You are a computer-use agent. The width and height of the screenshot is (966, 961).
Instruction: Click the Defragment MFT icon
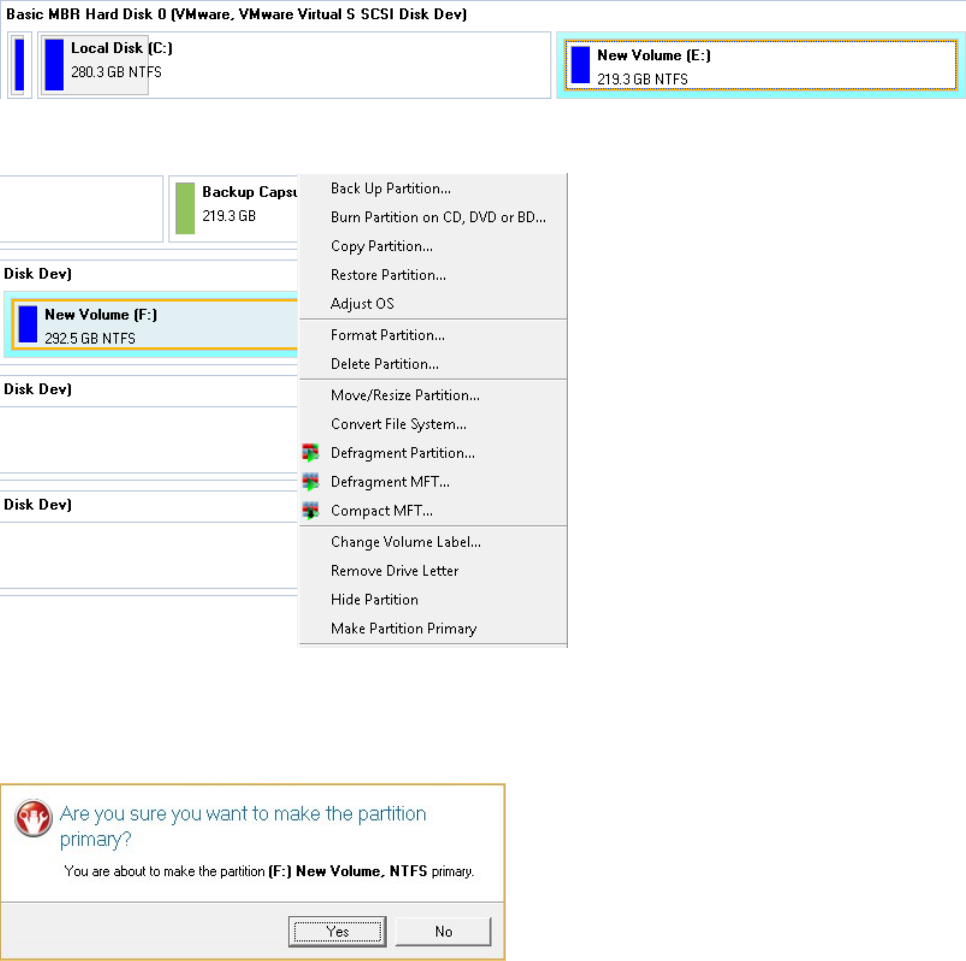pyautogui.click(x=310, y=482)
